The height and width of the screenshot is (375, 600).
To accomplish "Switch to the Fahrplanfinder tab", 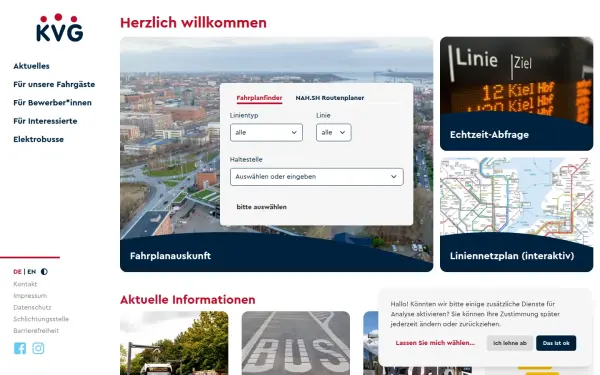I will click(x=259, y=98).
